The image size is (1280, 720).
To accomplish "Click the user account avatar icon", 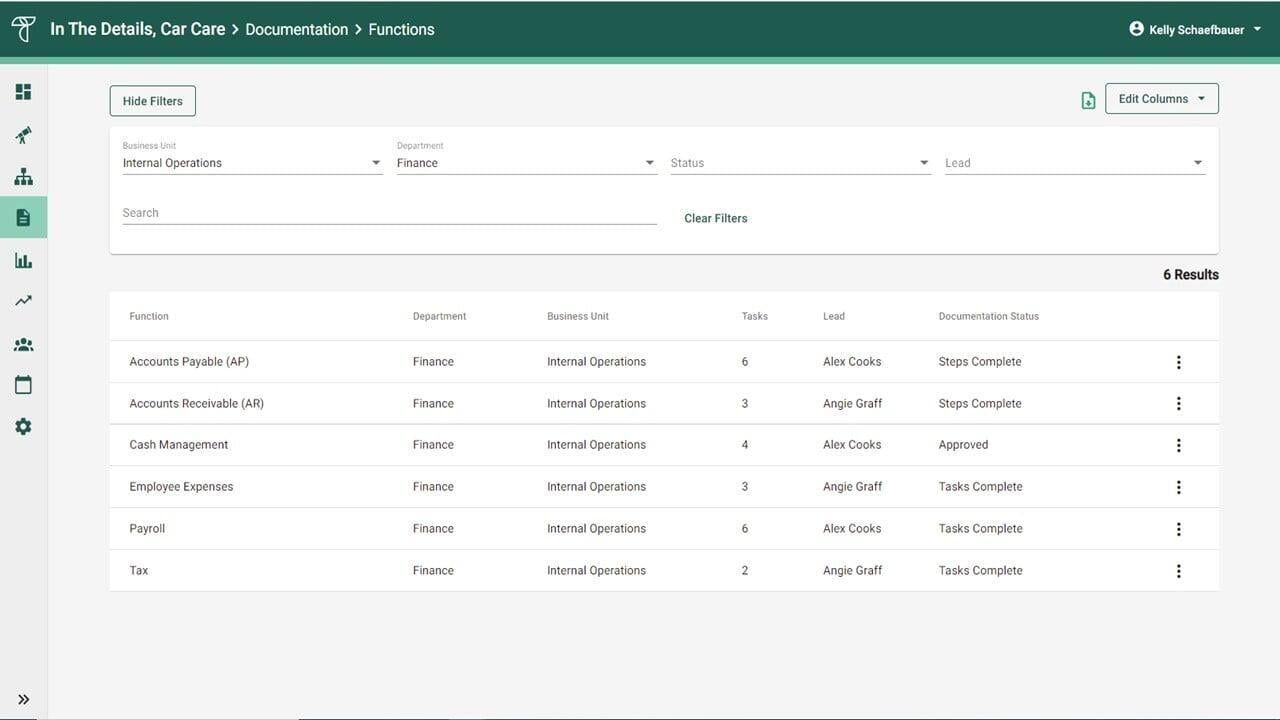I will pyautogui.click(x=1136, y=29).
